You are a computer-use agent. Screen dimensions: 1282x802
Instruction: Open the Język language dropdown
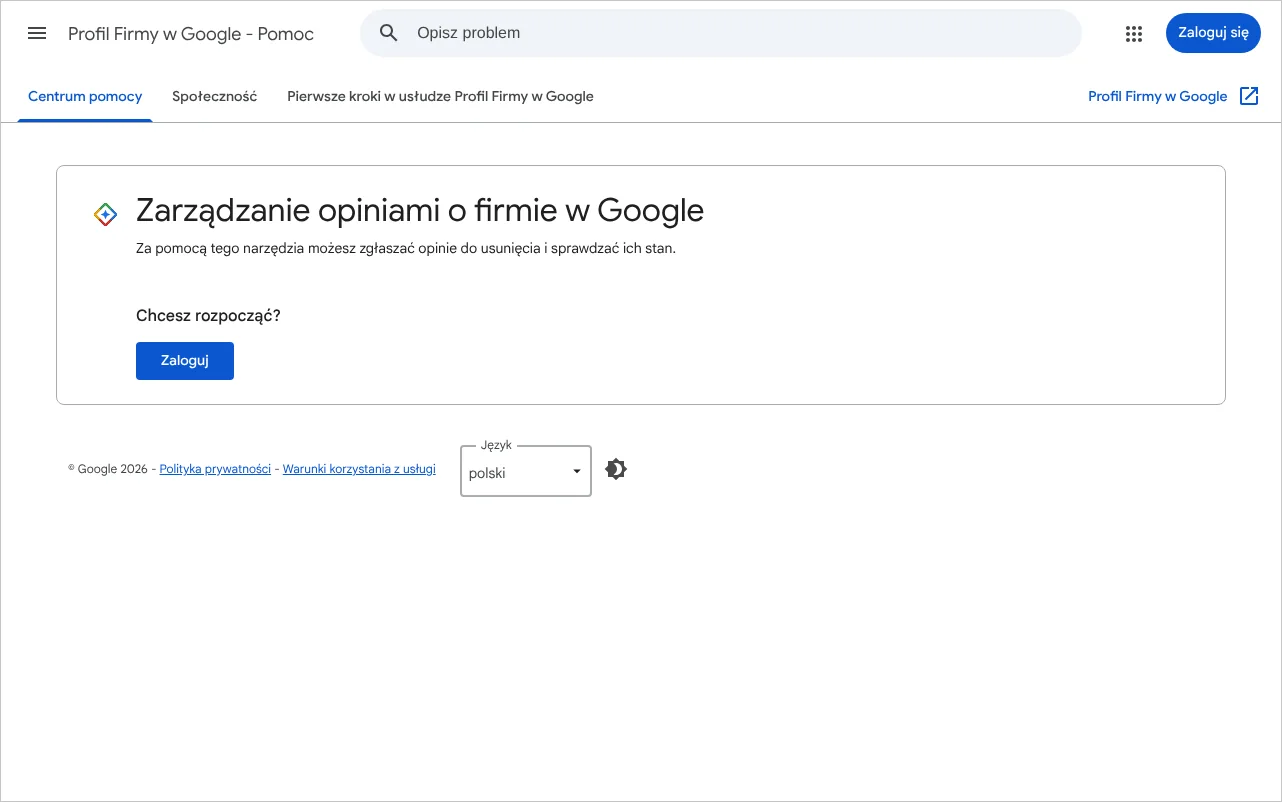(x=526, y=471)
